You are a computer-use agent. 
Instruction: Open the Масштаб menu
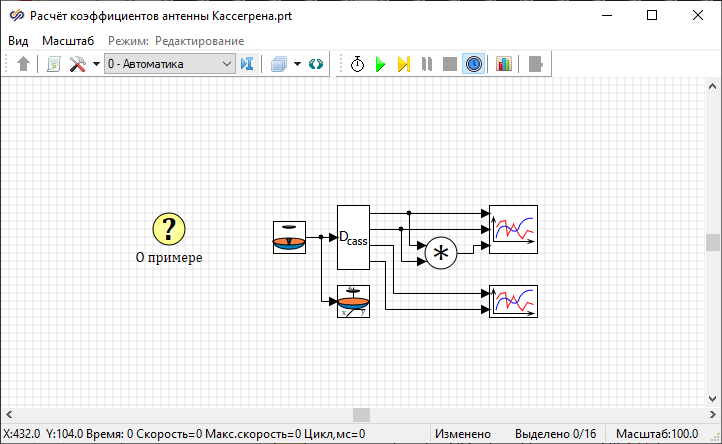pyautogui.click(x=67, y=40)
